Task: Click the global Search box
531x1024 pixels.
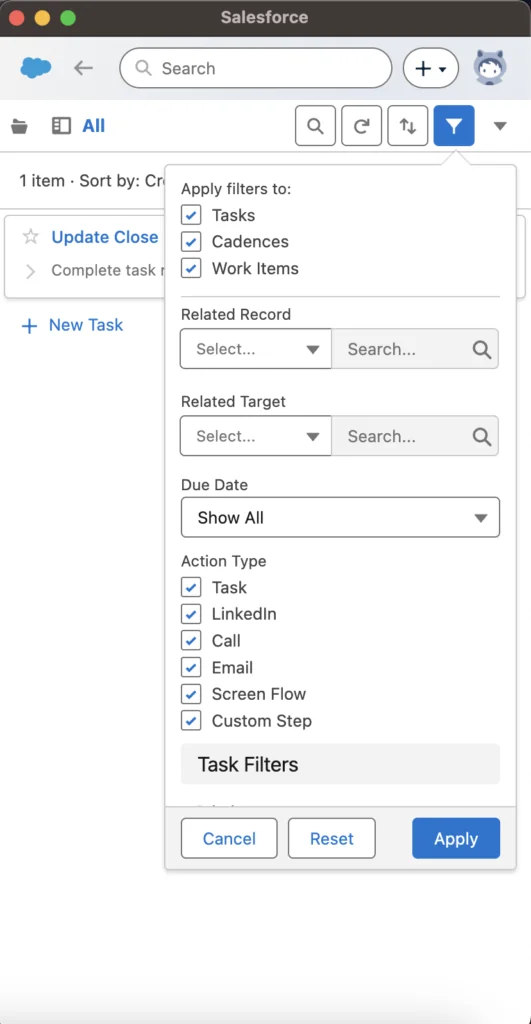Action: coord(256,68)
